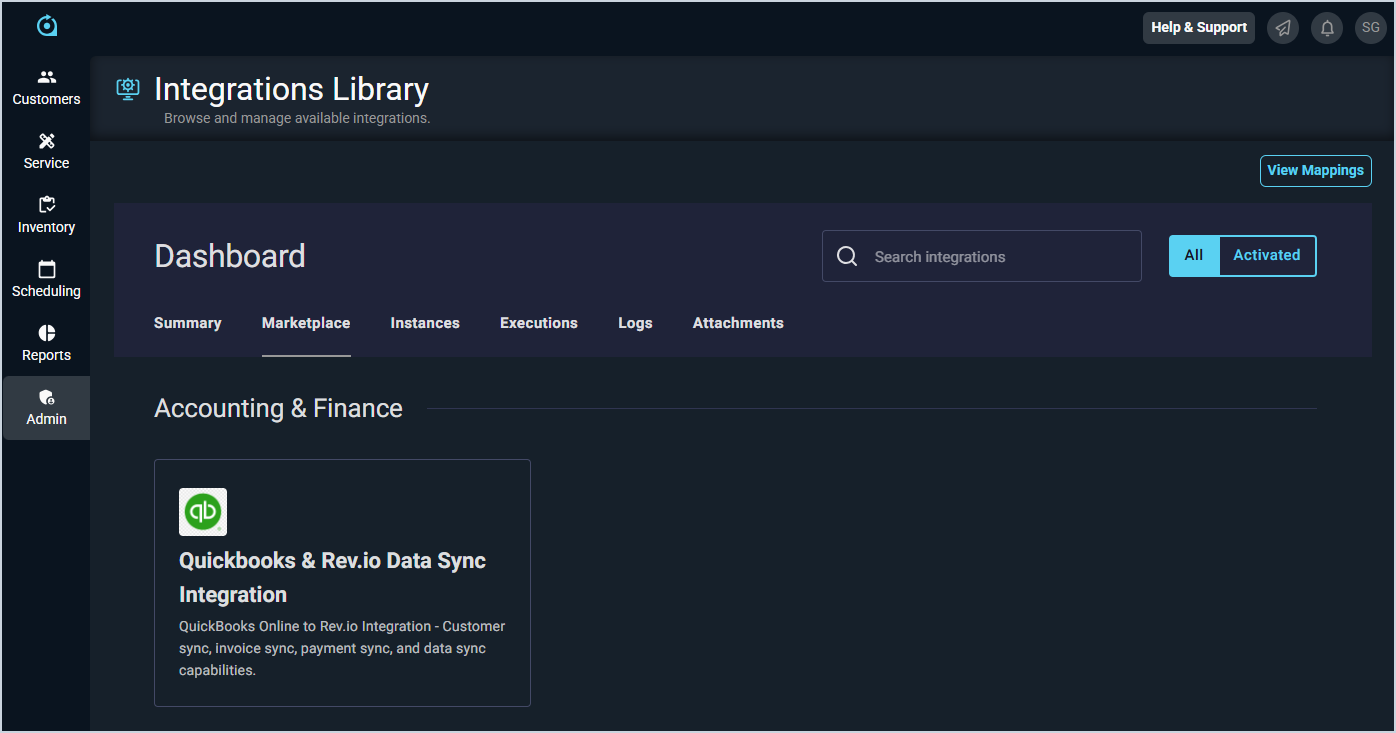Screen dimensions: 1396x733
Task: Click the QuickBooks logo icon
Action: [x=203, y=512]
